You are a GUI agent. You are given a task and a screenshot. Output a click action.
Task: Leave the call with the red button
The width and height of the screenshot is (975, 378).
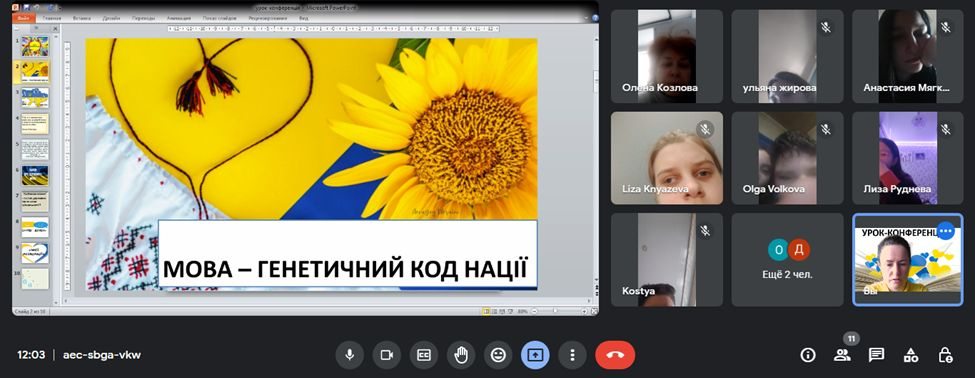[615, 355]
